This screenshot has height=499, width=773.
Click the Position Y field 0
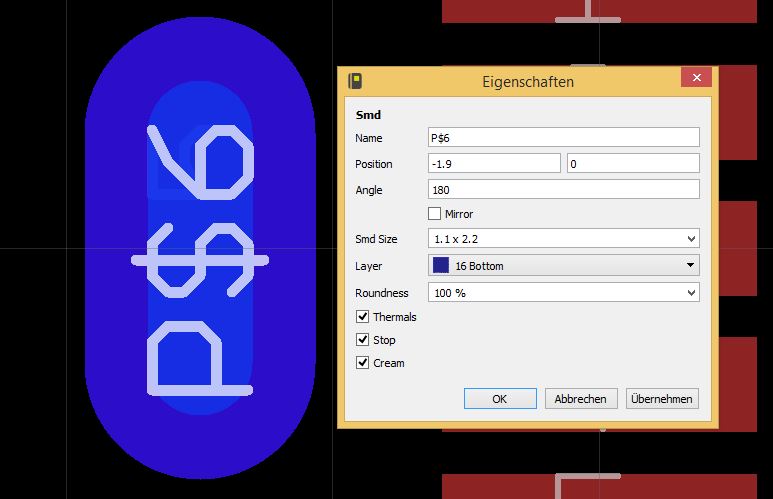pos(633,164)
